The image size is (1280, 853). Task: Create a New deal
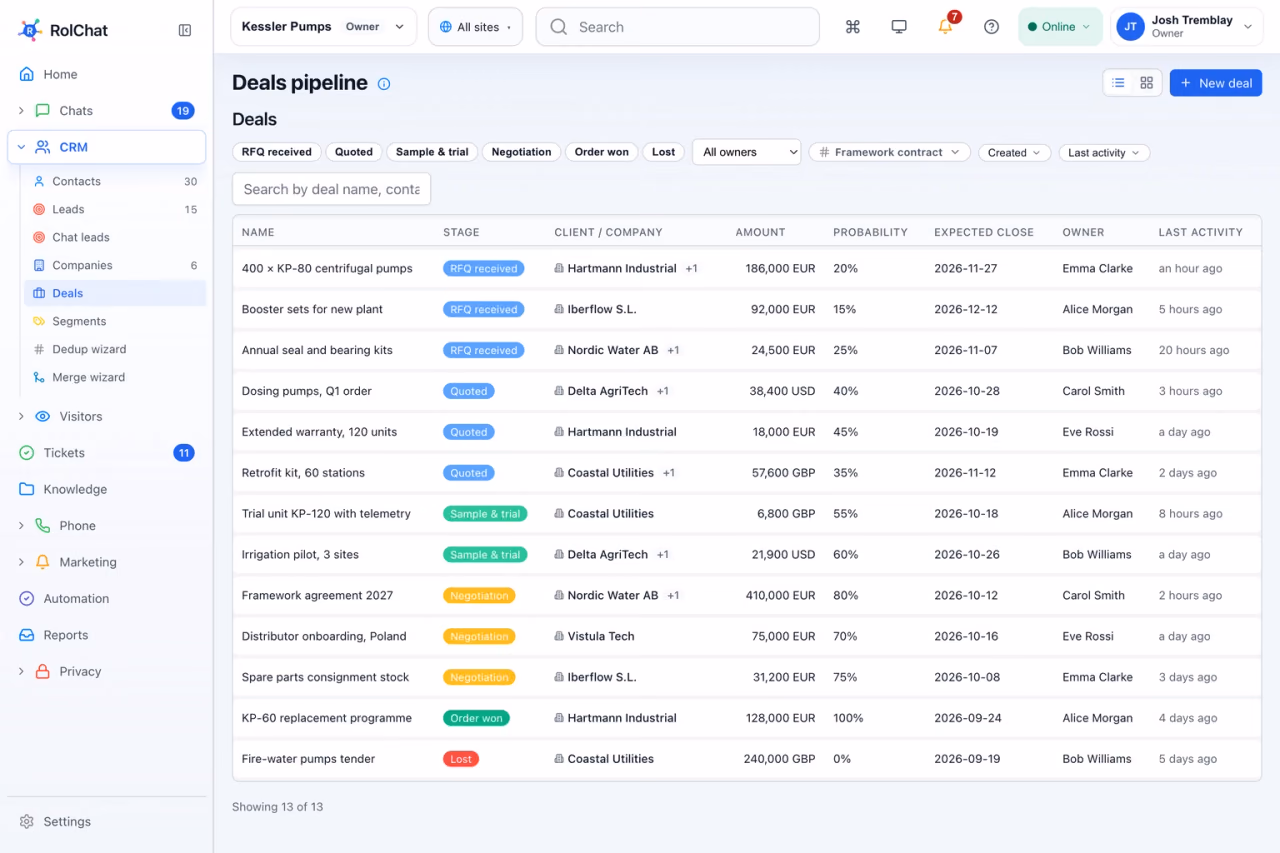[x=1216, y=83]
